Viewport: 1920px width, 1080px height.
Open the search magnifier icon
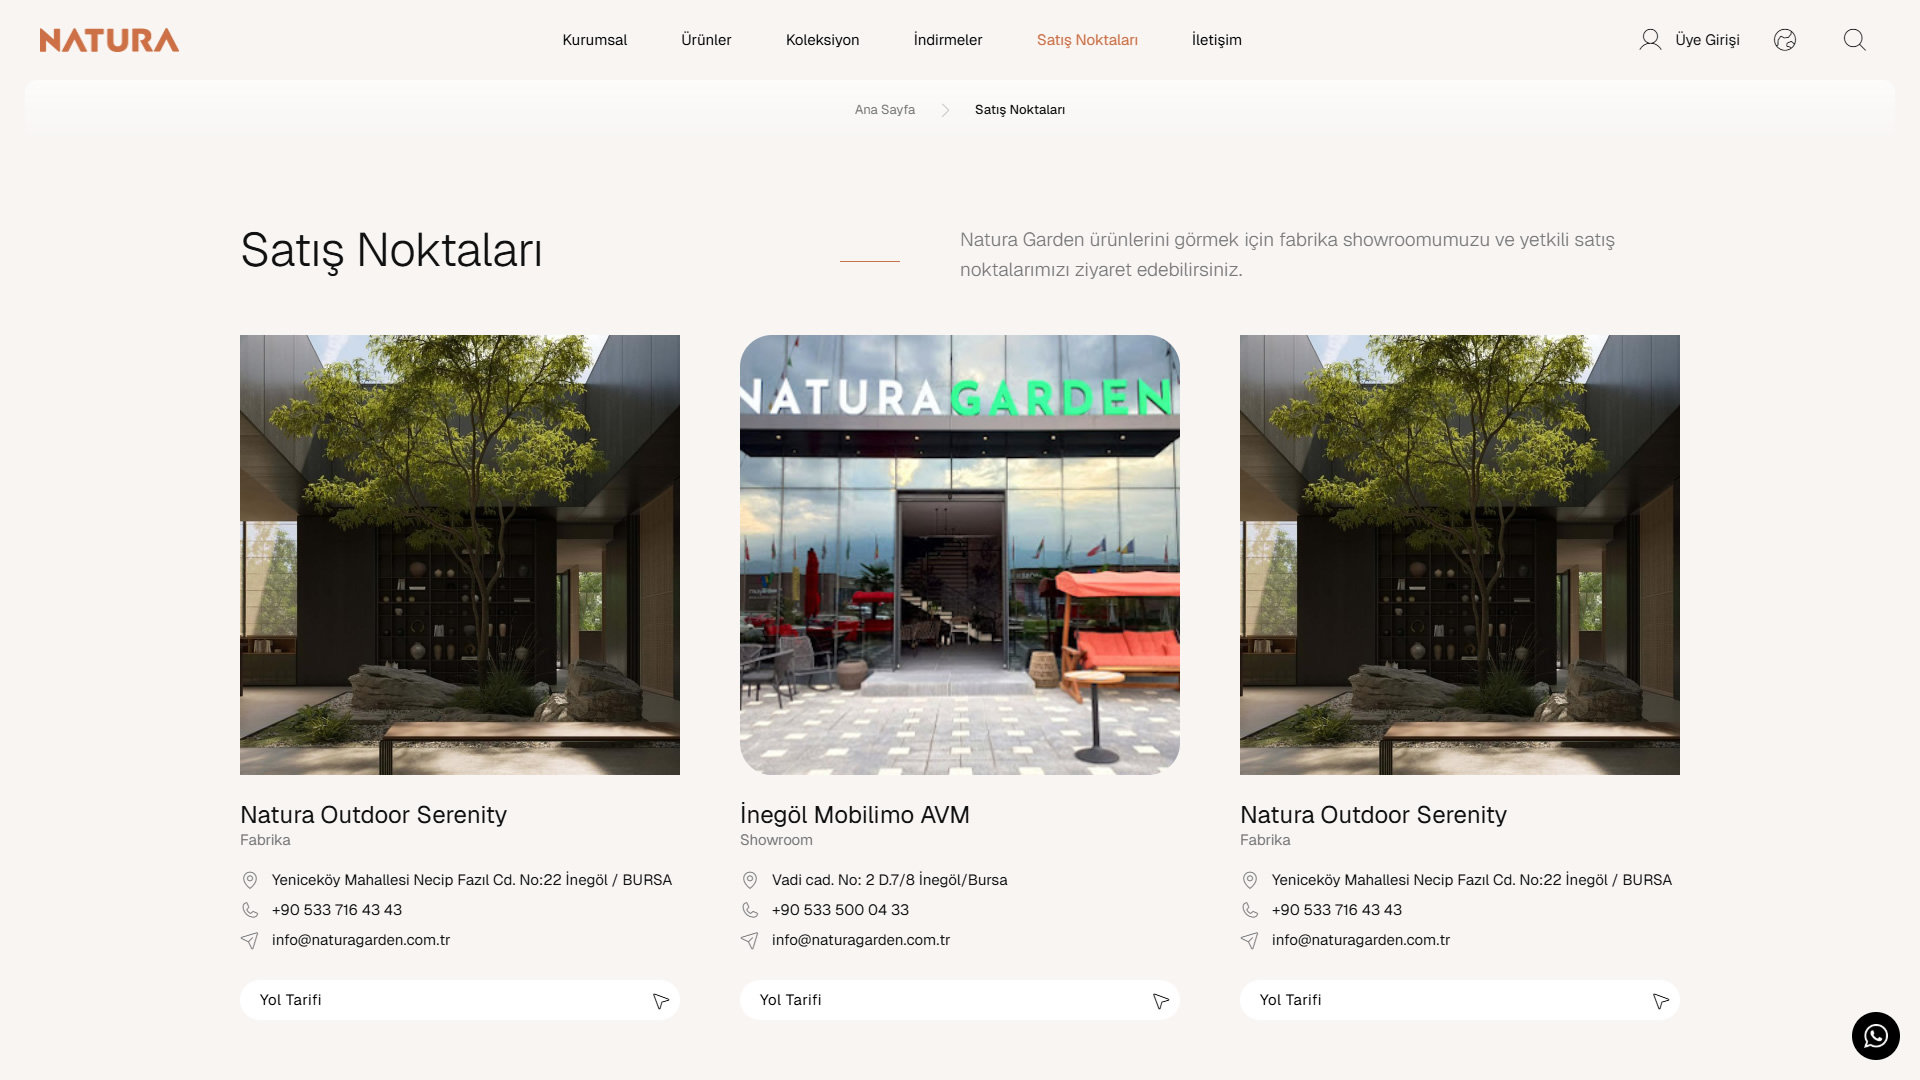click(x=1854, y=40)
